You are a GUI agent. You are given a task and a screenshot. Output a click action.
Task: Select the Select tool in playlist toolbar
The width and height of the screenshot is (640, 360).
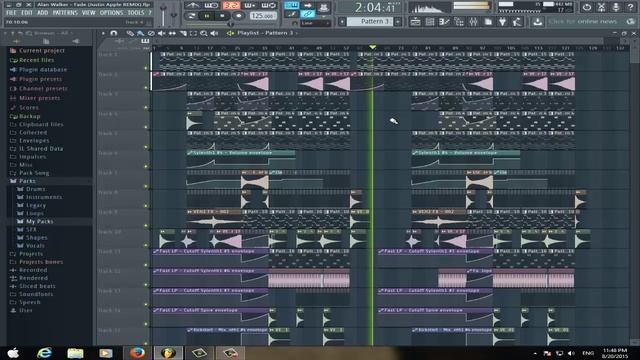(193, 33)
